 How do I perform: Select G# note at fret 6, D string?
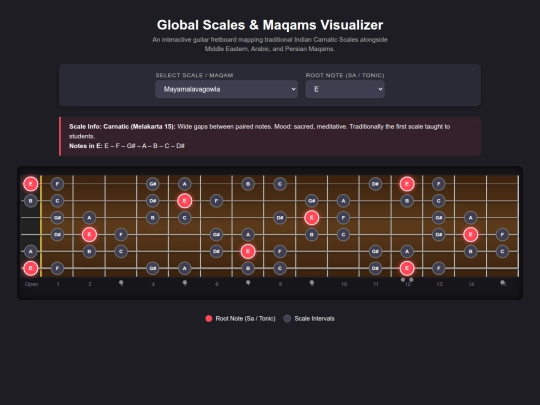click(216, 235)
